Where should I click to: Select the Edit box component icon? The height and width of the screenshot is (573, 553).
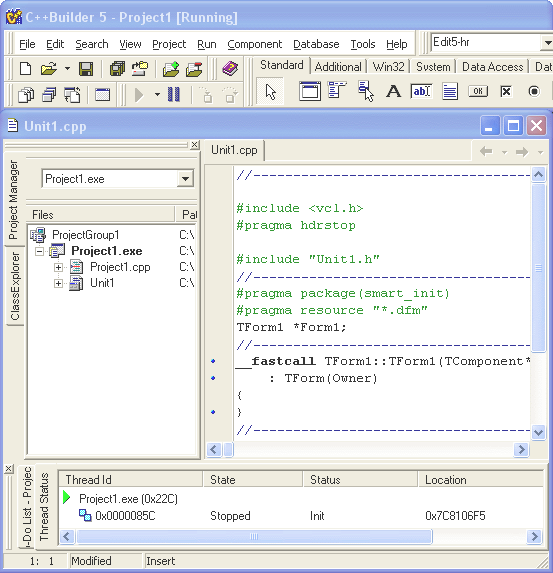(421, 91)
